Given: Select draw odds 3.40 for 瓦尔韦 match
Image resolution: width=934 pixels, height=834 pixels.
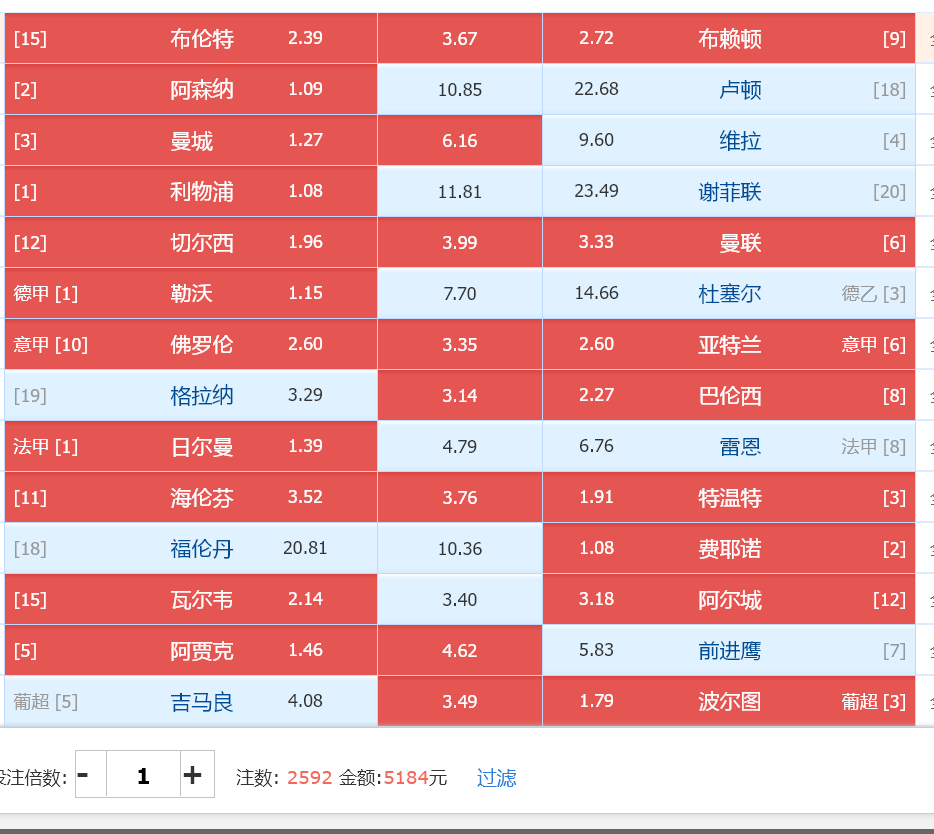Looking at the screenshot, I should (x=460, y=599).
